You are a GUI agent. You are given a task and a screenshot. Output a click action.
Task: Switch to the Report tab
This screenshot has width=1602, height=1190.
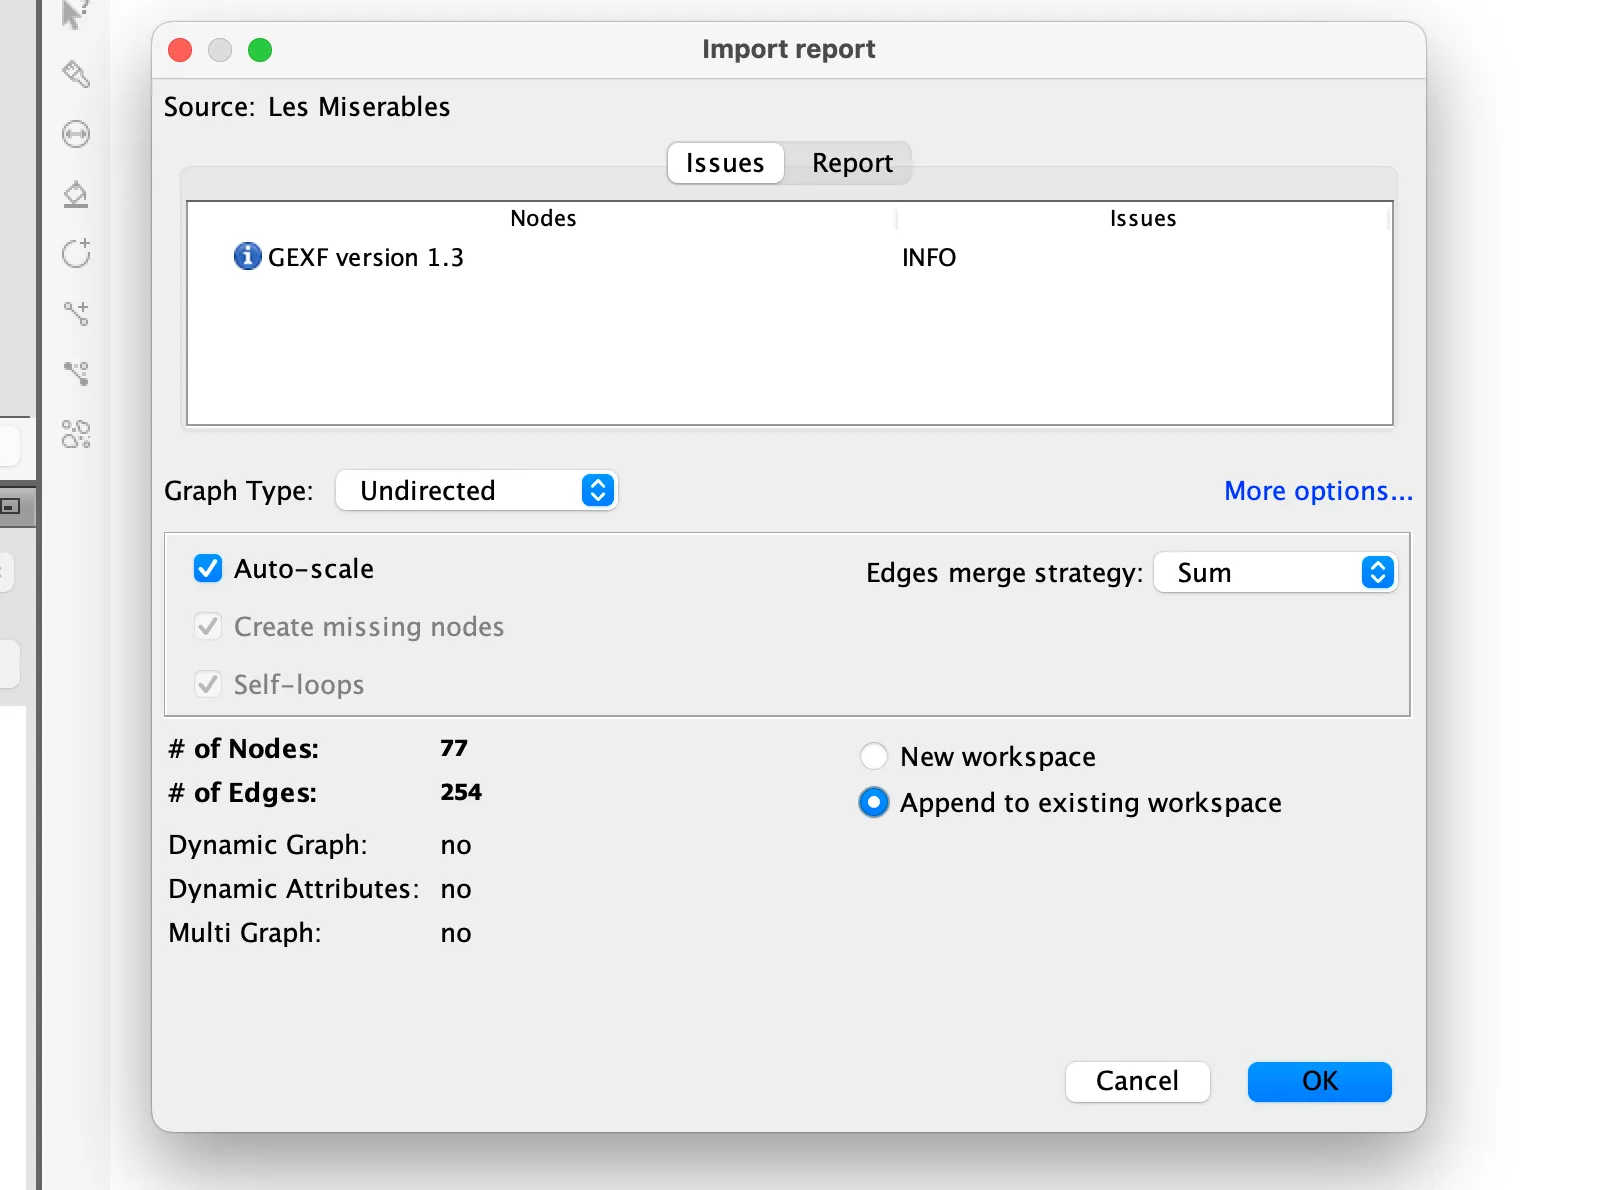point(851,163)
